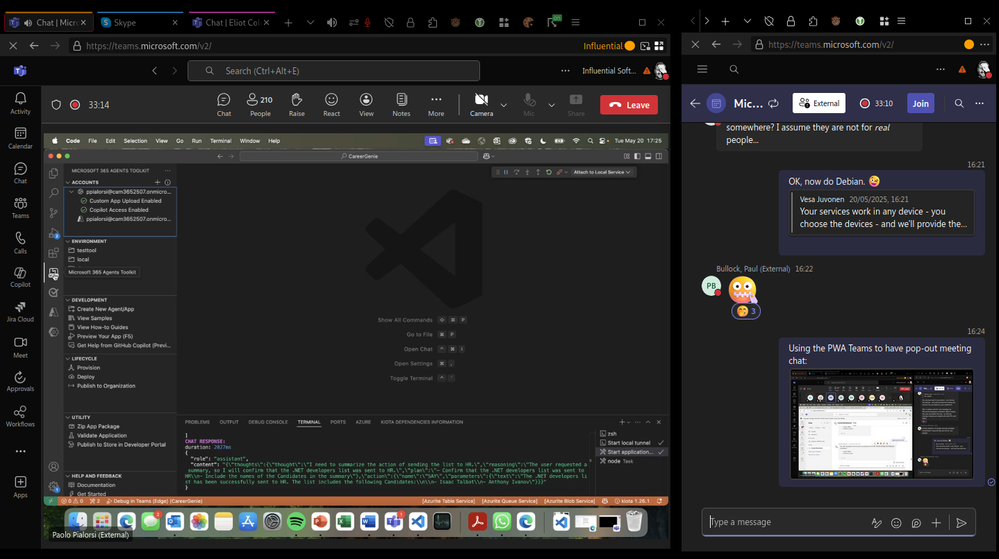
Task: Click the recording indicator in meeting bar
Action: point(75,105)
